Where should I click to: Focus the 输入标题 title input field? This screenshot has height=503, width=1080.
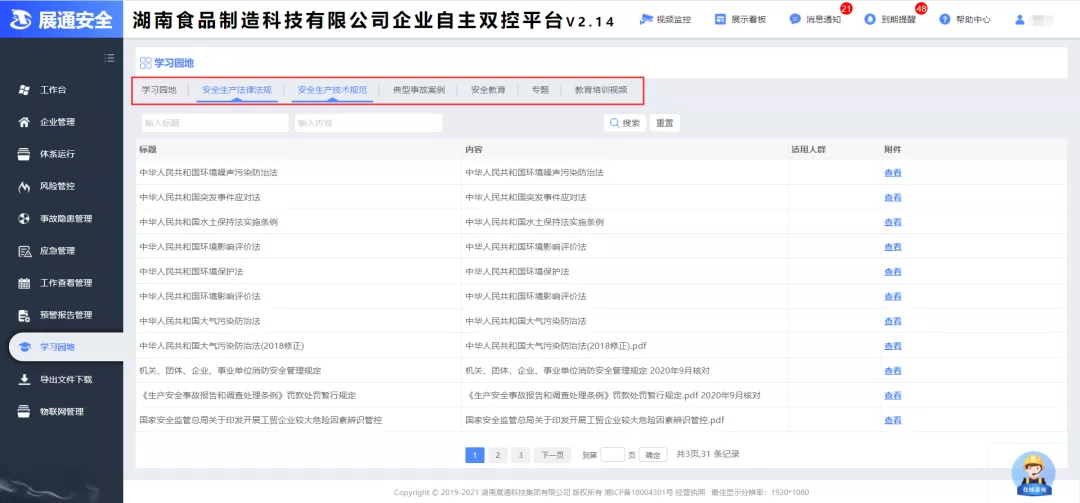pos(213,123)
